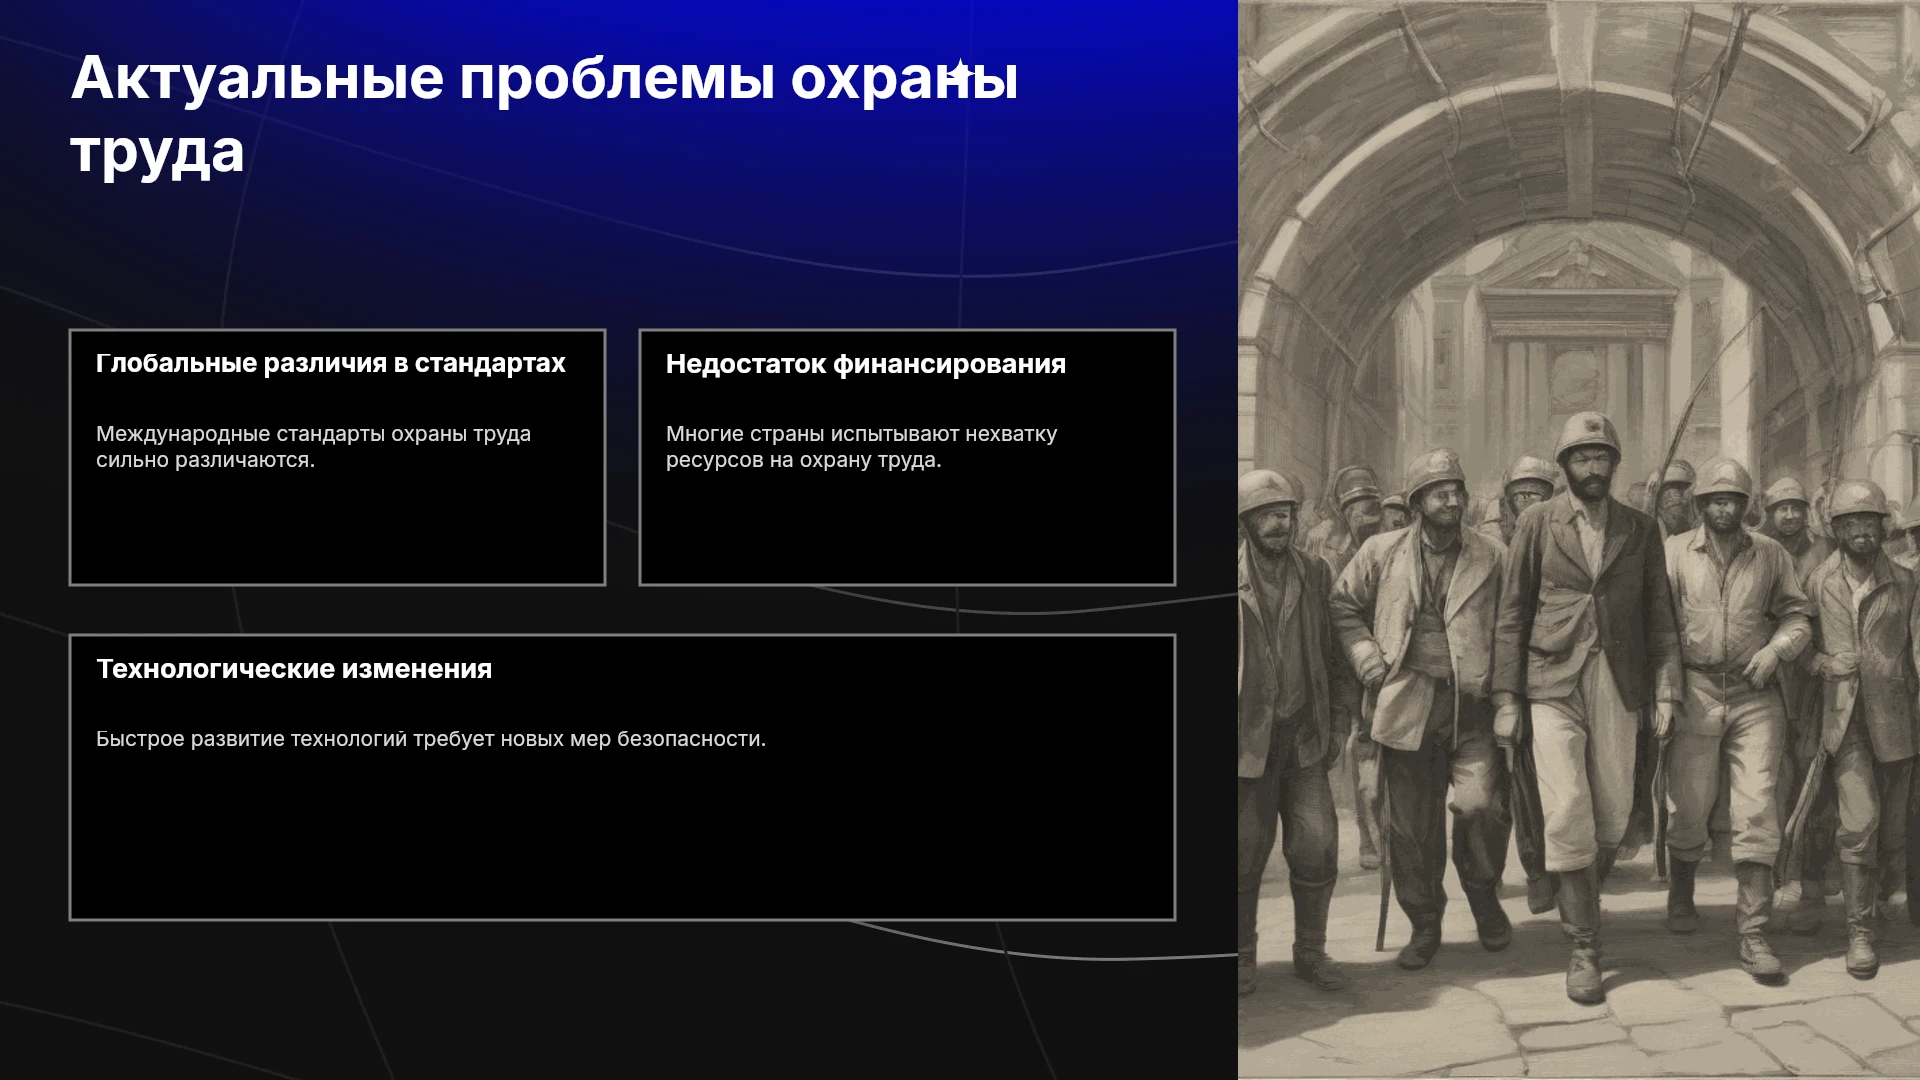
Task: Select the workers illustration on the right
Action: tap(1579, 540)
